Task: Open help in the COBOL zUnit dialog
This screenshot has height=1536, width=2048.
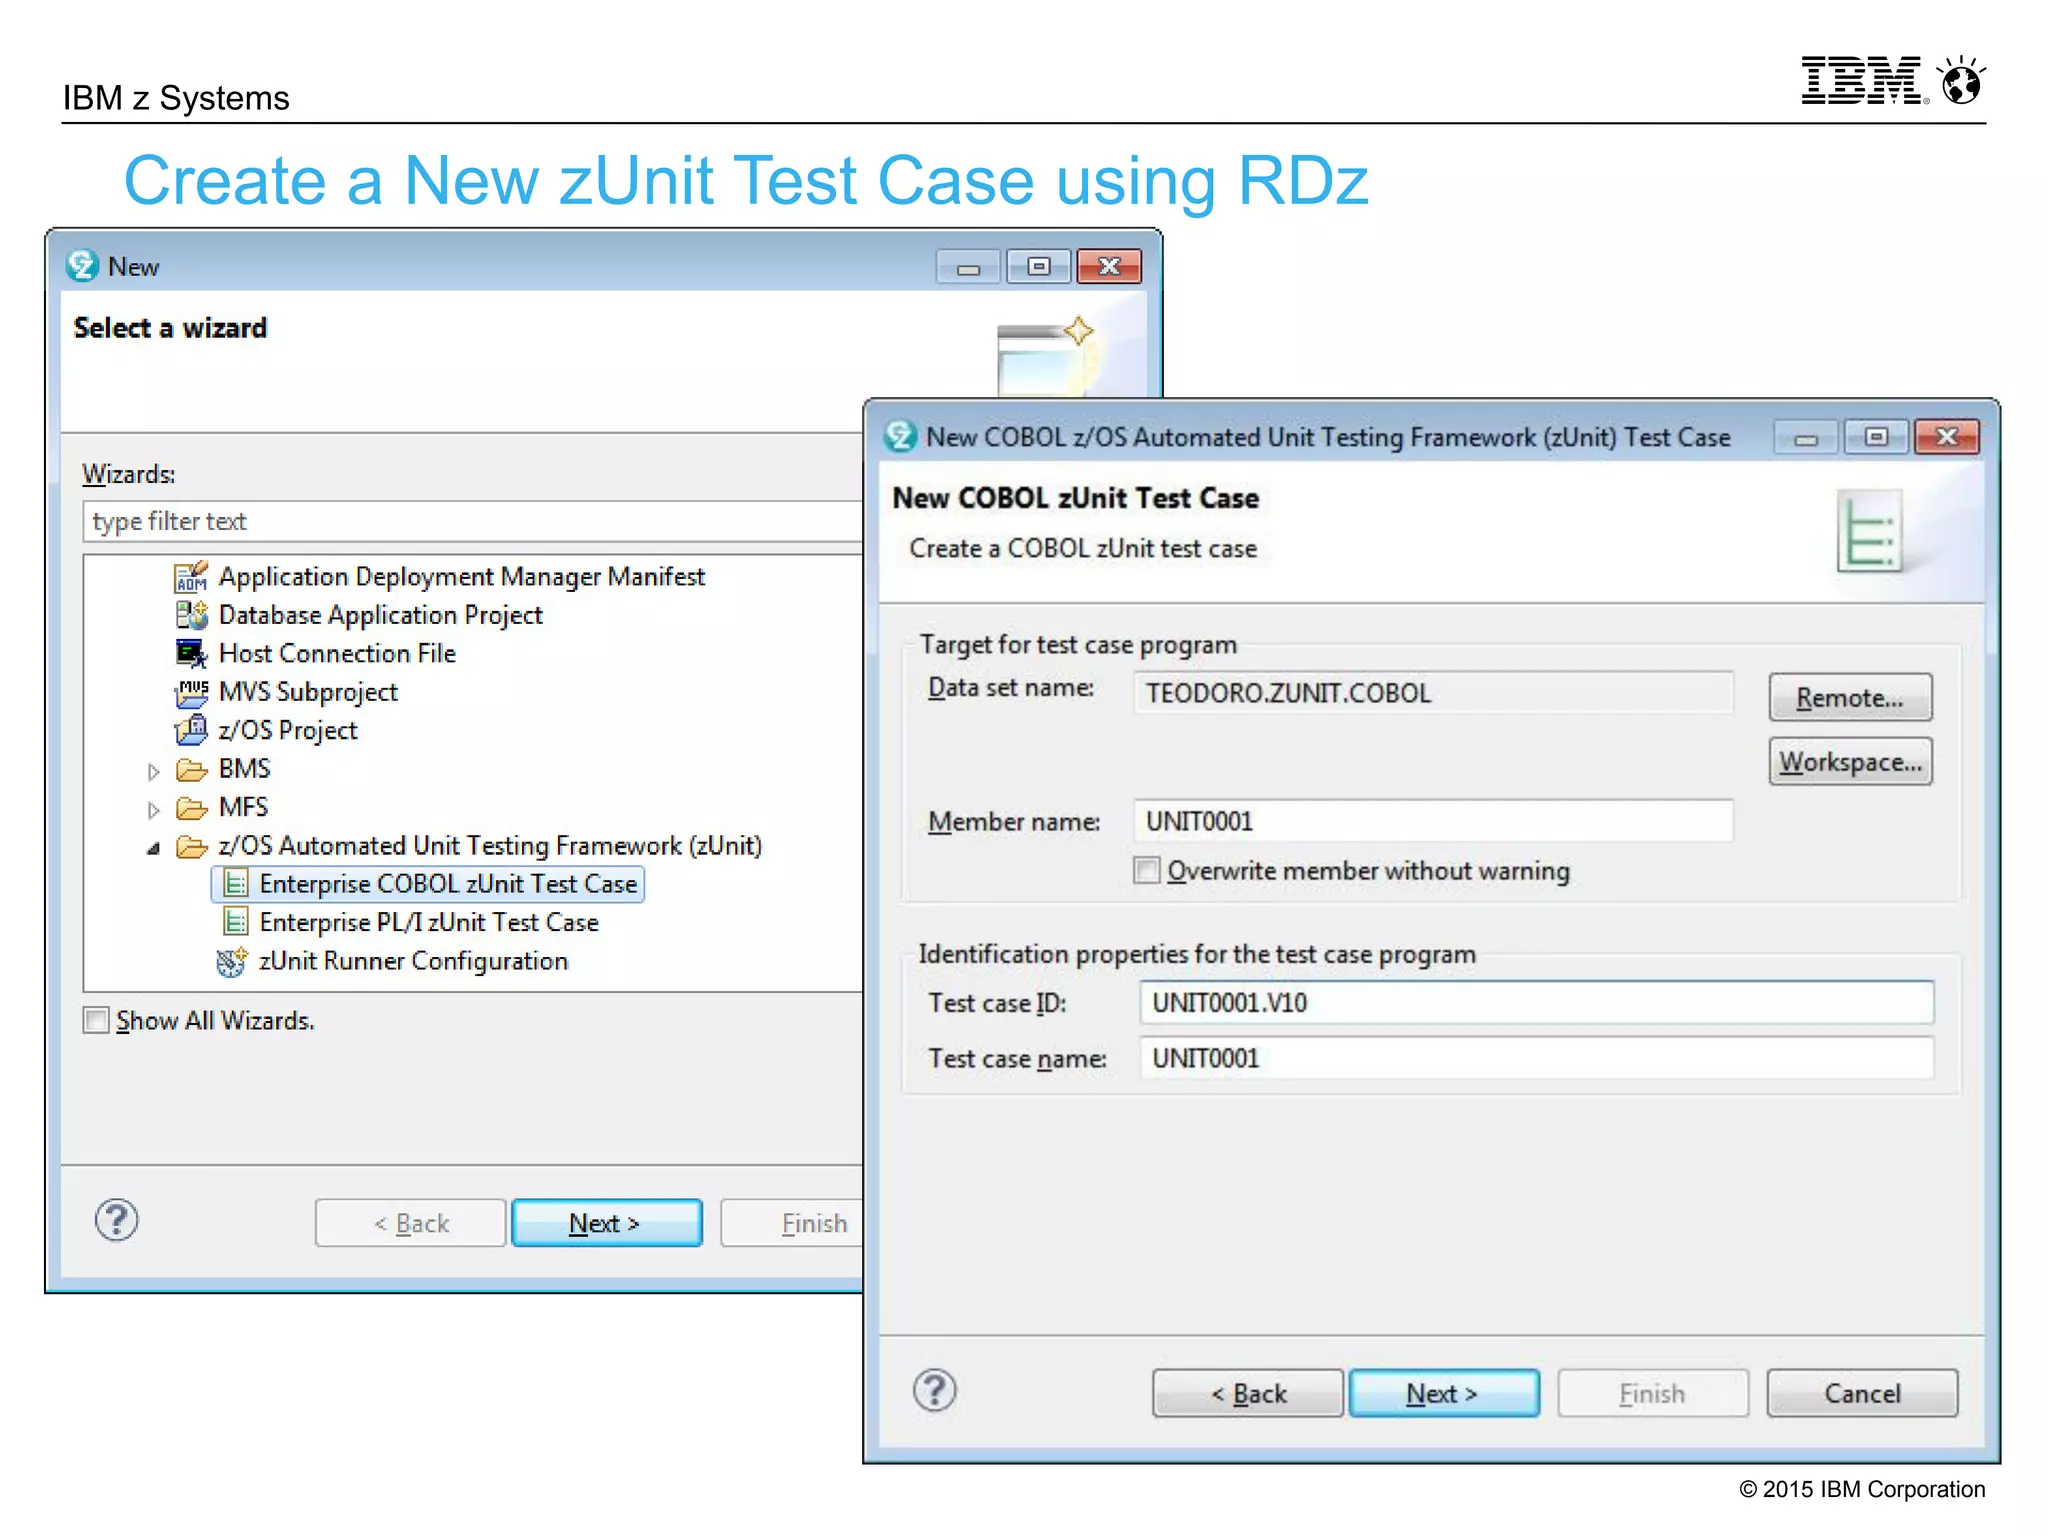Action: click(935, 1391)
